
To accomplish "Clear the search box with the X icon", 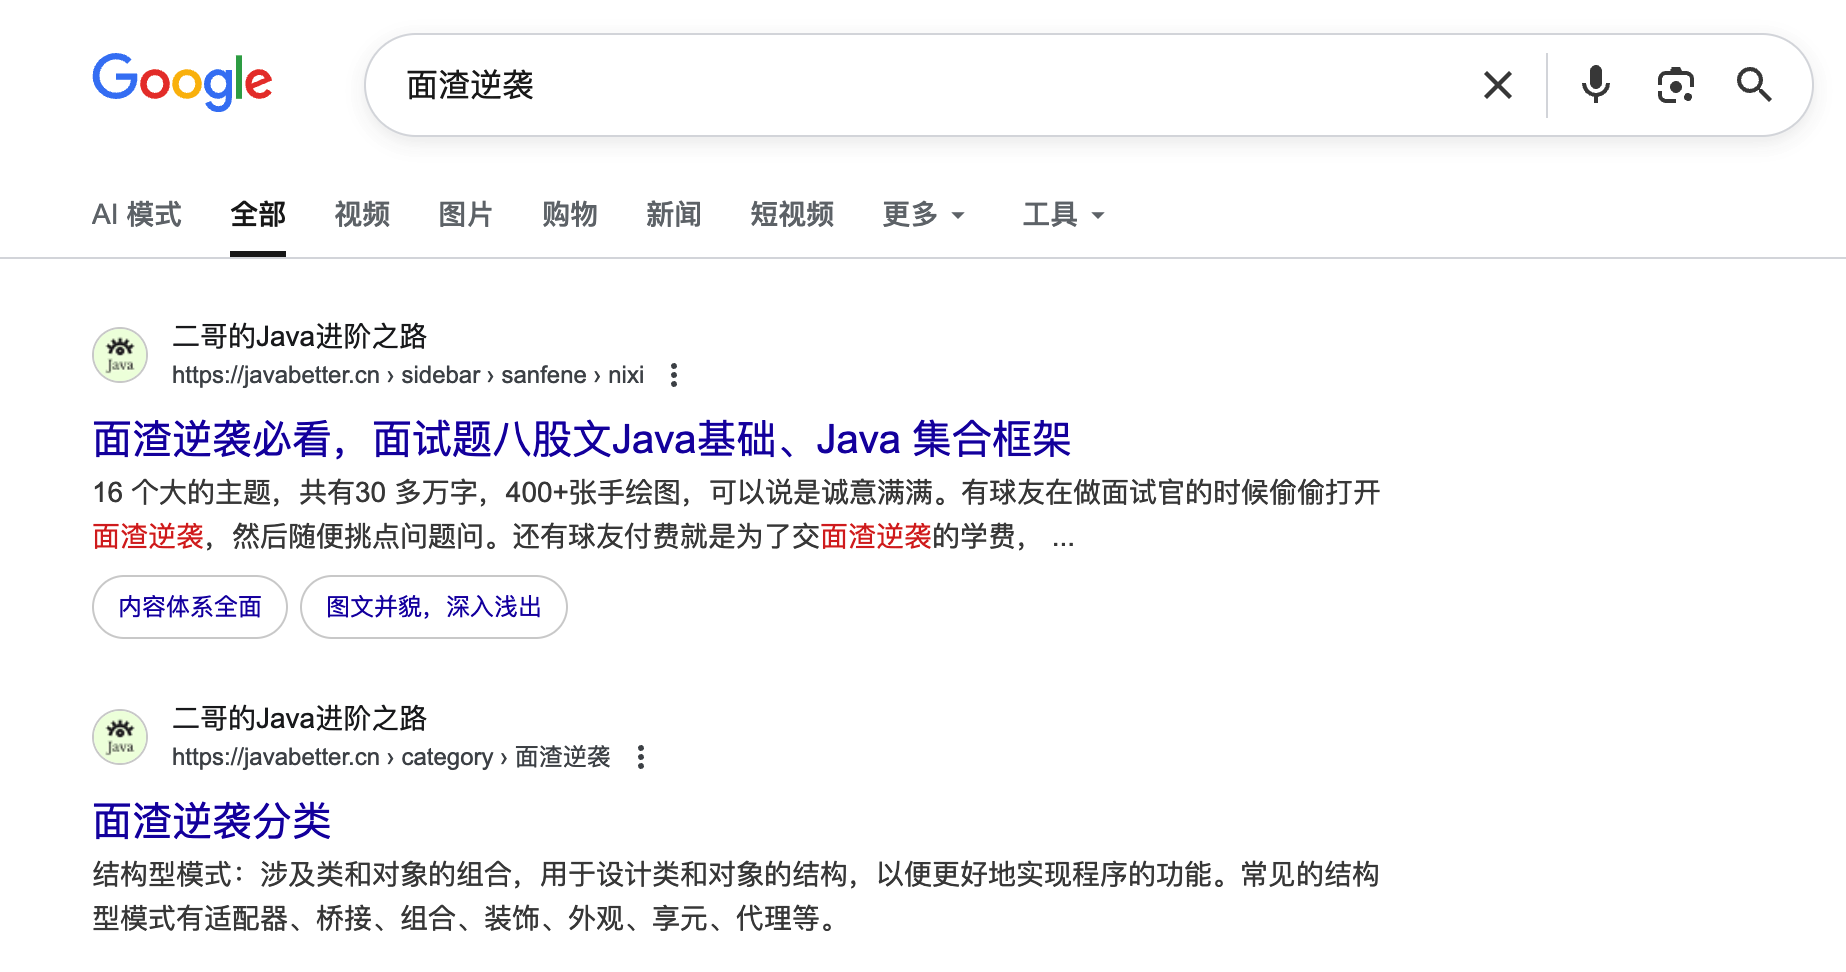I will [x=1497, y=85].
